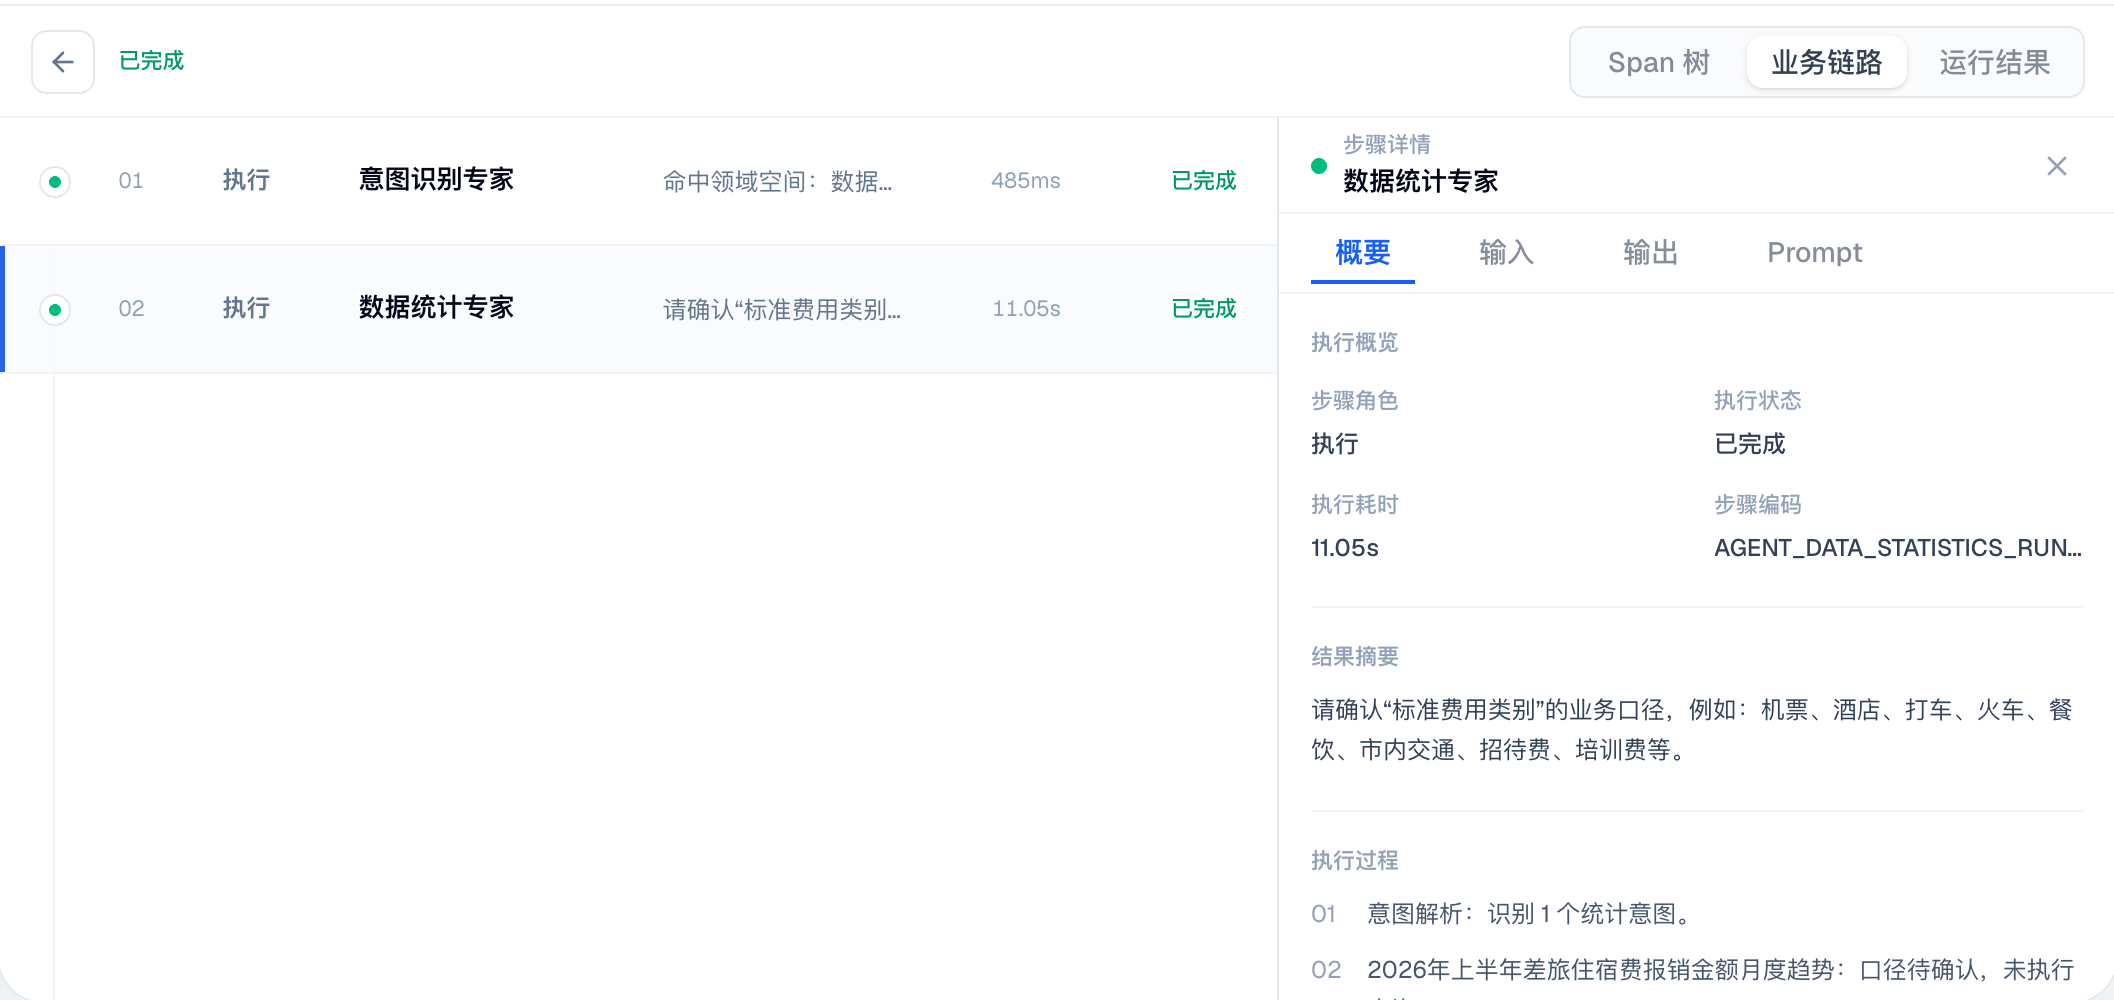Click the back arrow button
2114x1000 pixels.
(63, 62)
